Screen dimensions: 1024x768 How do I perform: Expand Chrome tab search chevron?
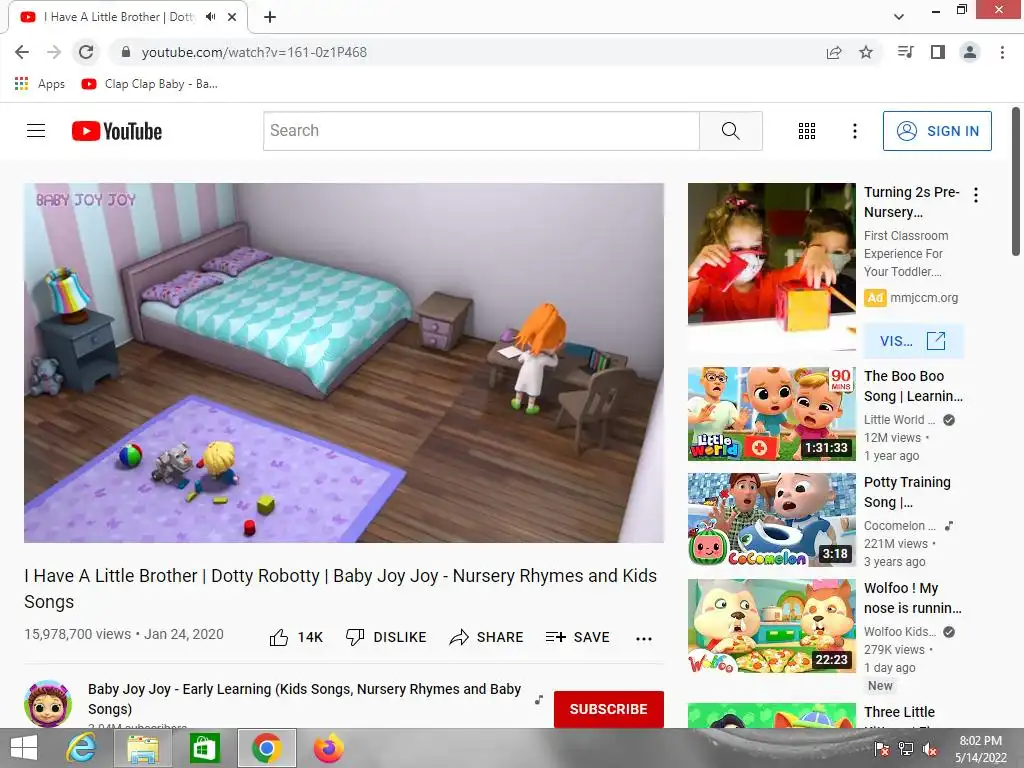(x=899, y=17)
